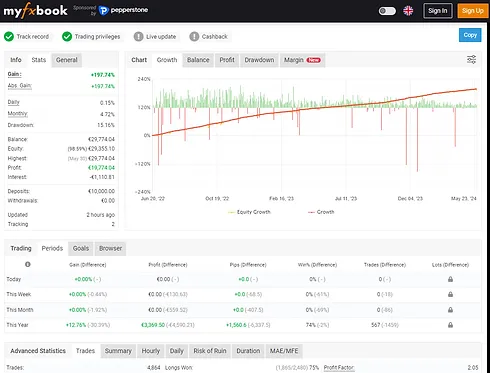Switch to the Stats tab

(39, 60)
